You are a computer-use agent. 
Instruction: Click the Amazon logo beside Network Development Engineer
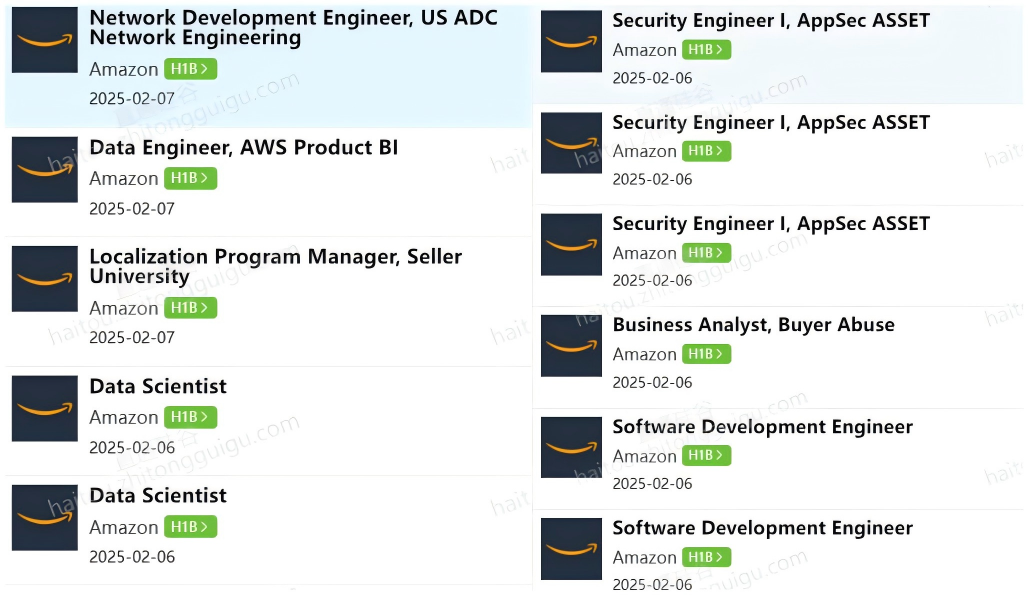(x=45, y=40)
